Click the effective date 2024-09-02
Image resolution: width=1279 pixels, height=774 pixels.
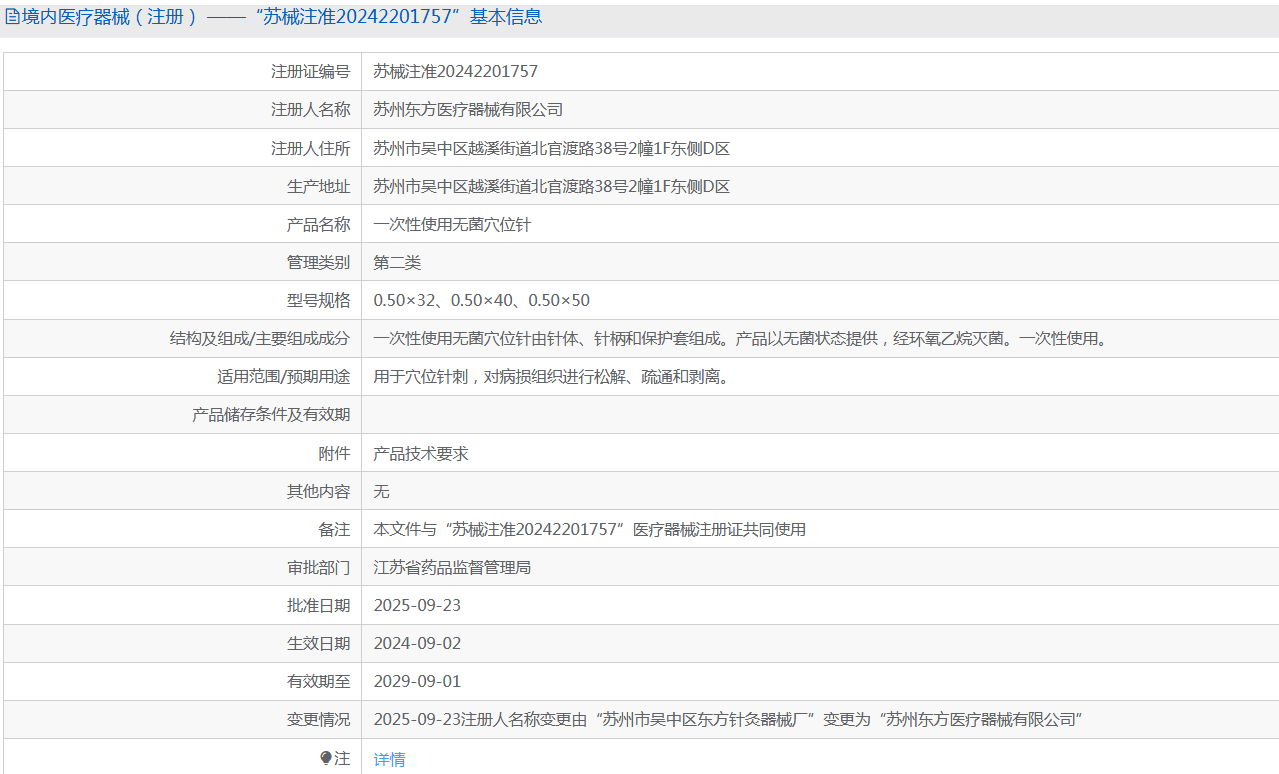pos(417,643)
